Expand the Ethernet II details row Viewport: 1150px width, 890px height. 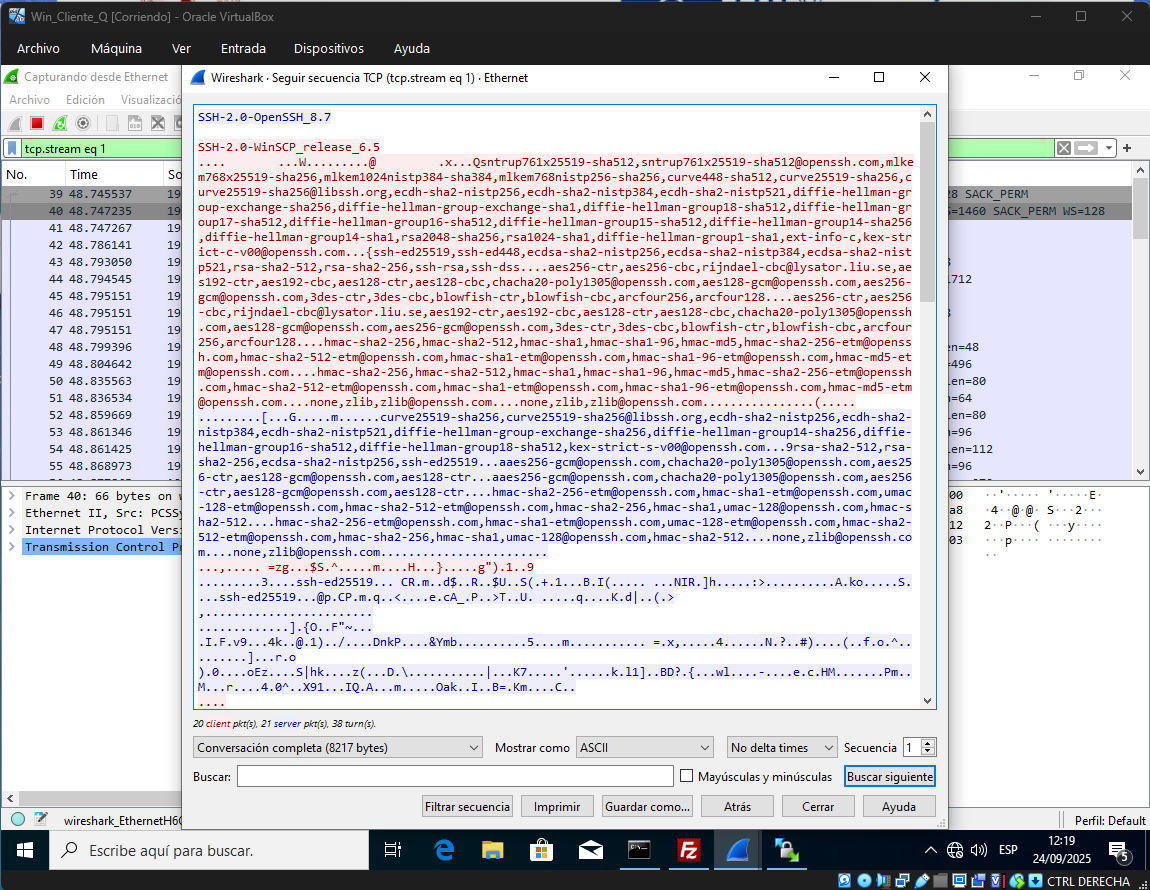click(12, 513)
